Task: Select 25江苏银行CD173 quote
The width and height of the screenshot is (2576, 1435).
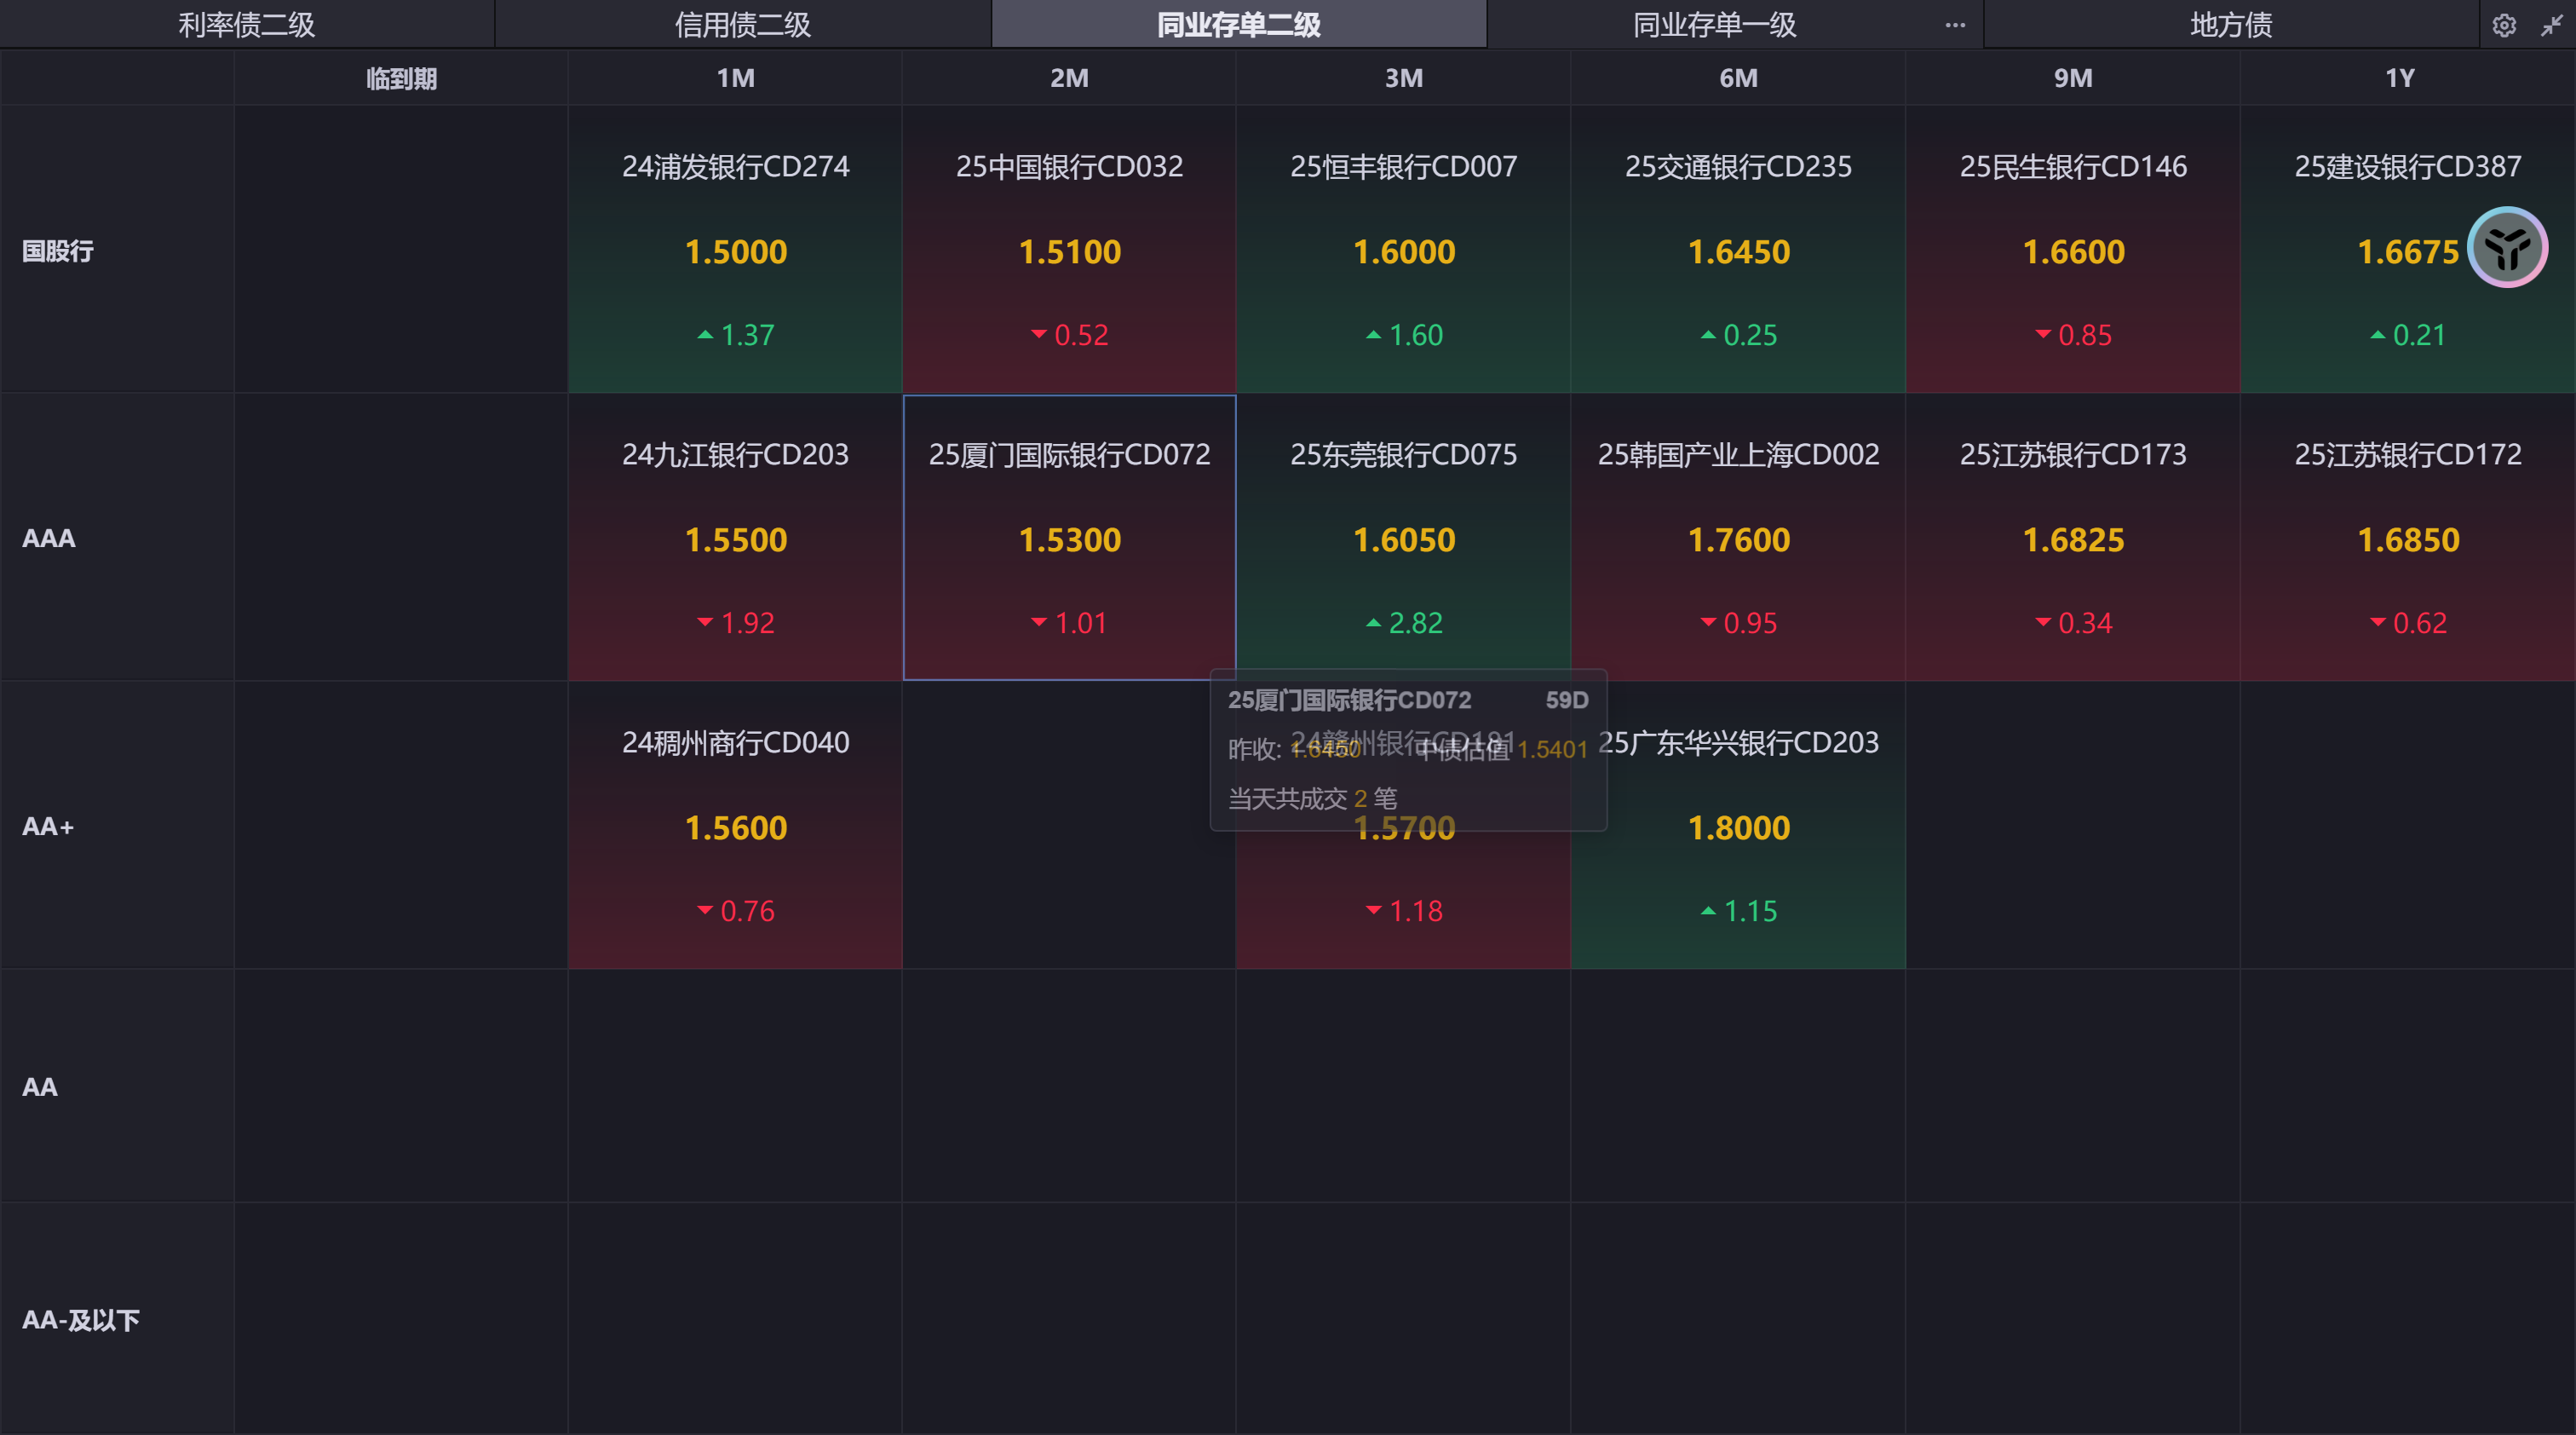Action: click(x=2073, y=538)
